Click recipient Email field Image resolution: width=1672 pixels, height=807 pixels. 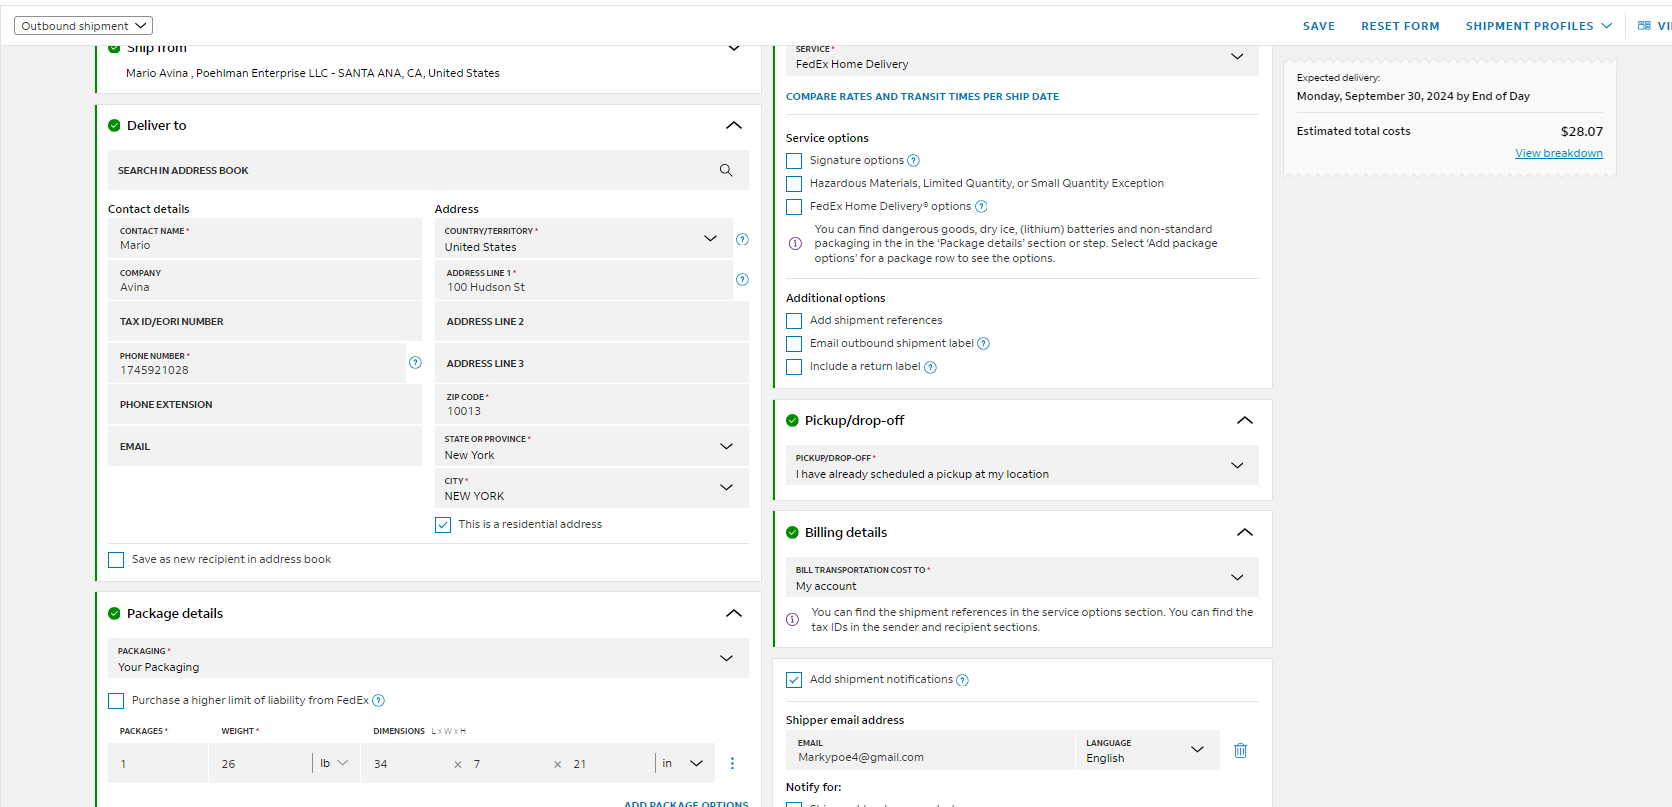(265, 447)
